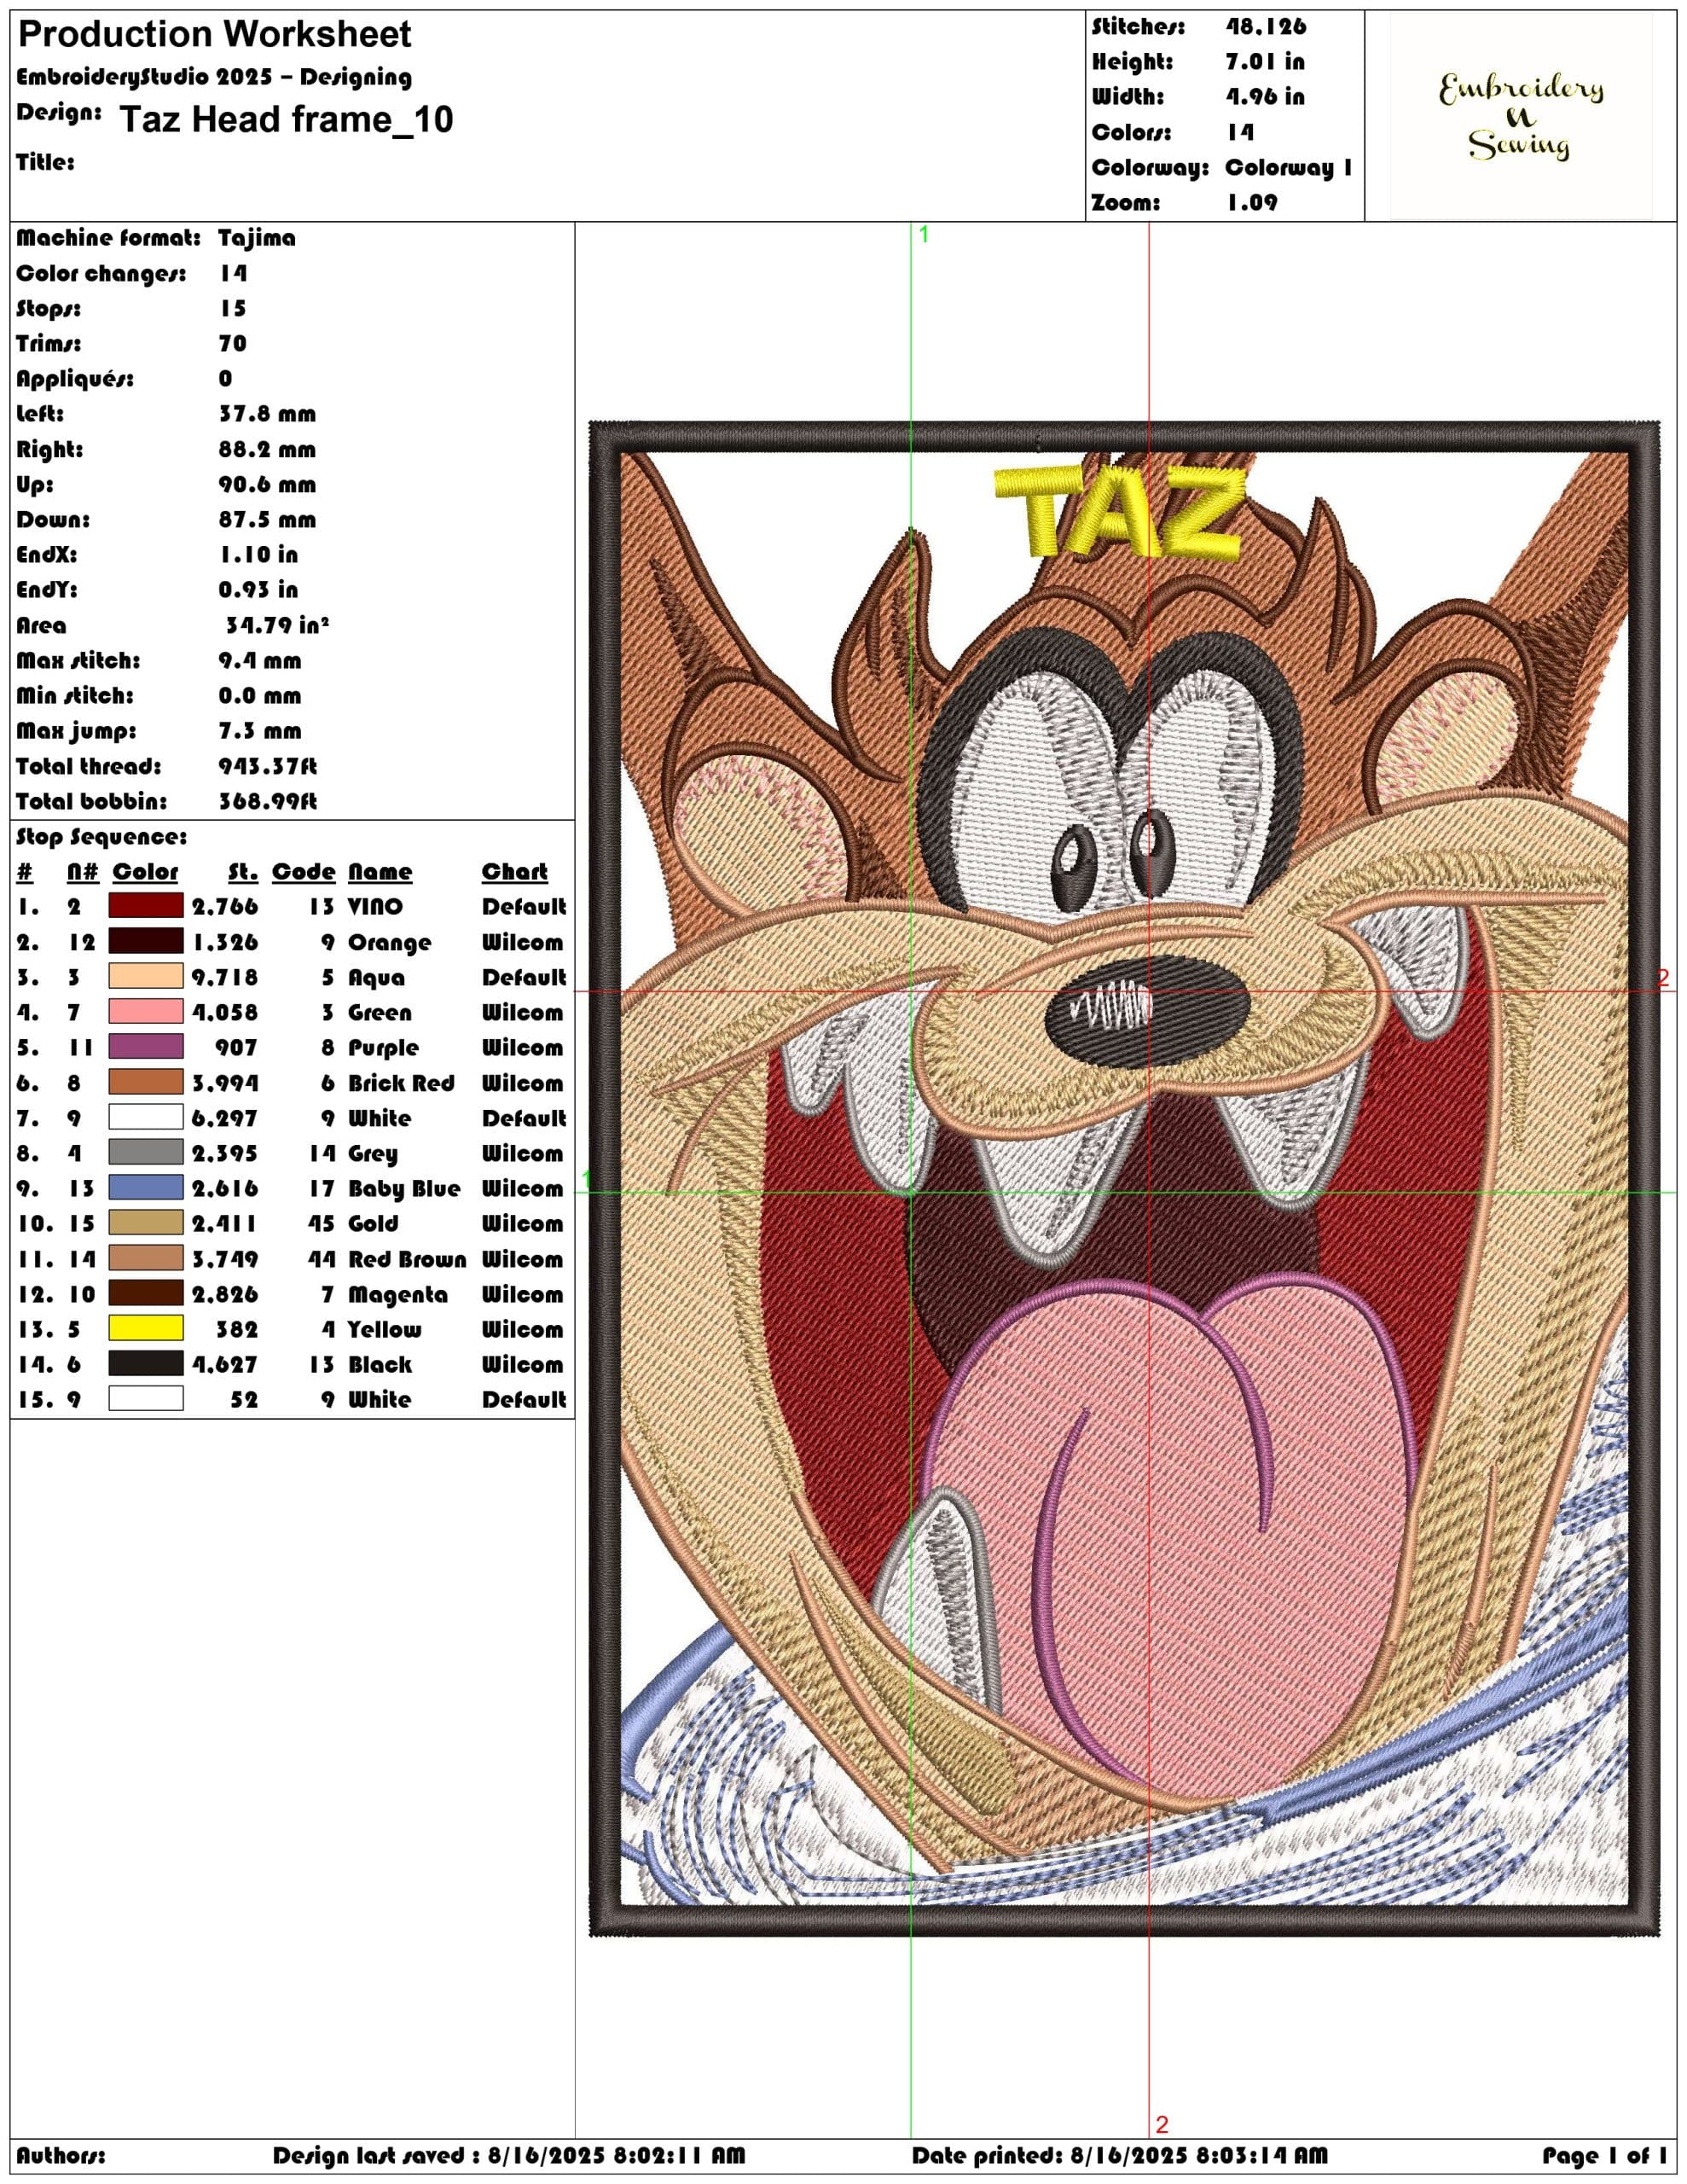
Task: Select the code 45 in the Gold row
Action: point(321,1224)
